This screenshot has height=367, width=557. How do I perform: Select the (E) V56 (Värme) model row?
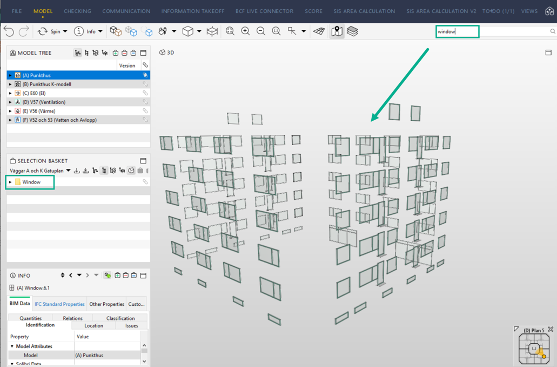(x=78, y=111)
